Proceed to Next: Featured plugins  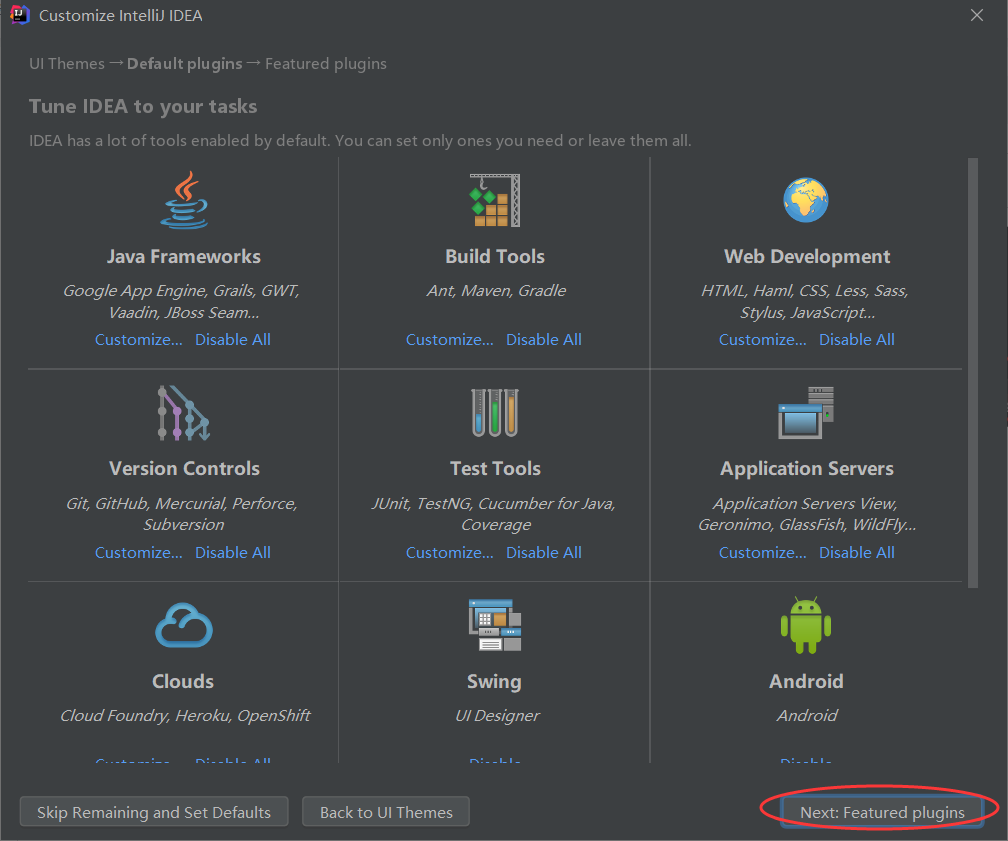click(x=882, y=812)
